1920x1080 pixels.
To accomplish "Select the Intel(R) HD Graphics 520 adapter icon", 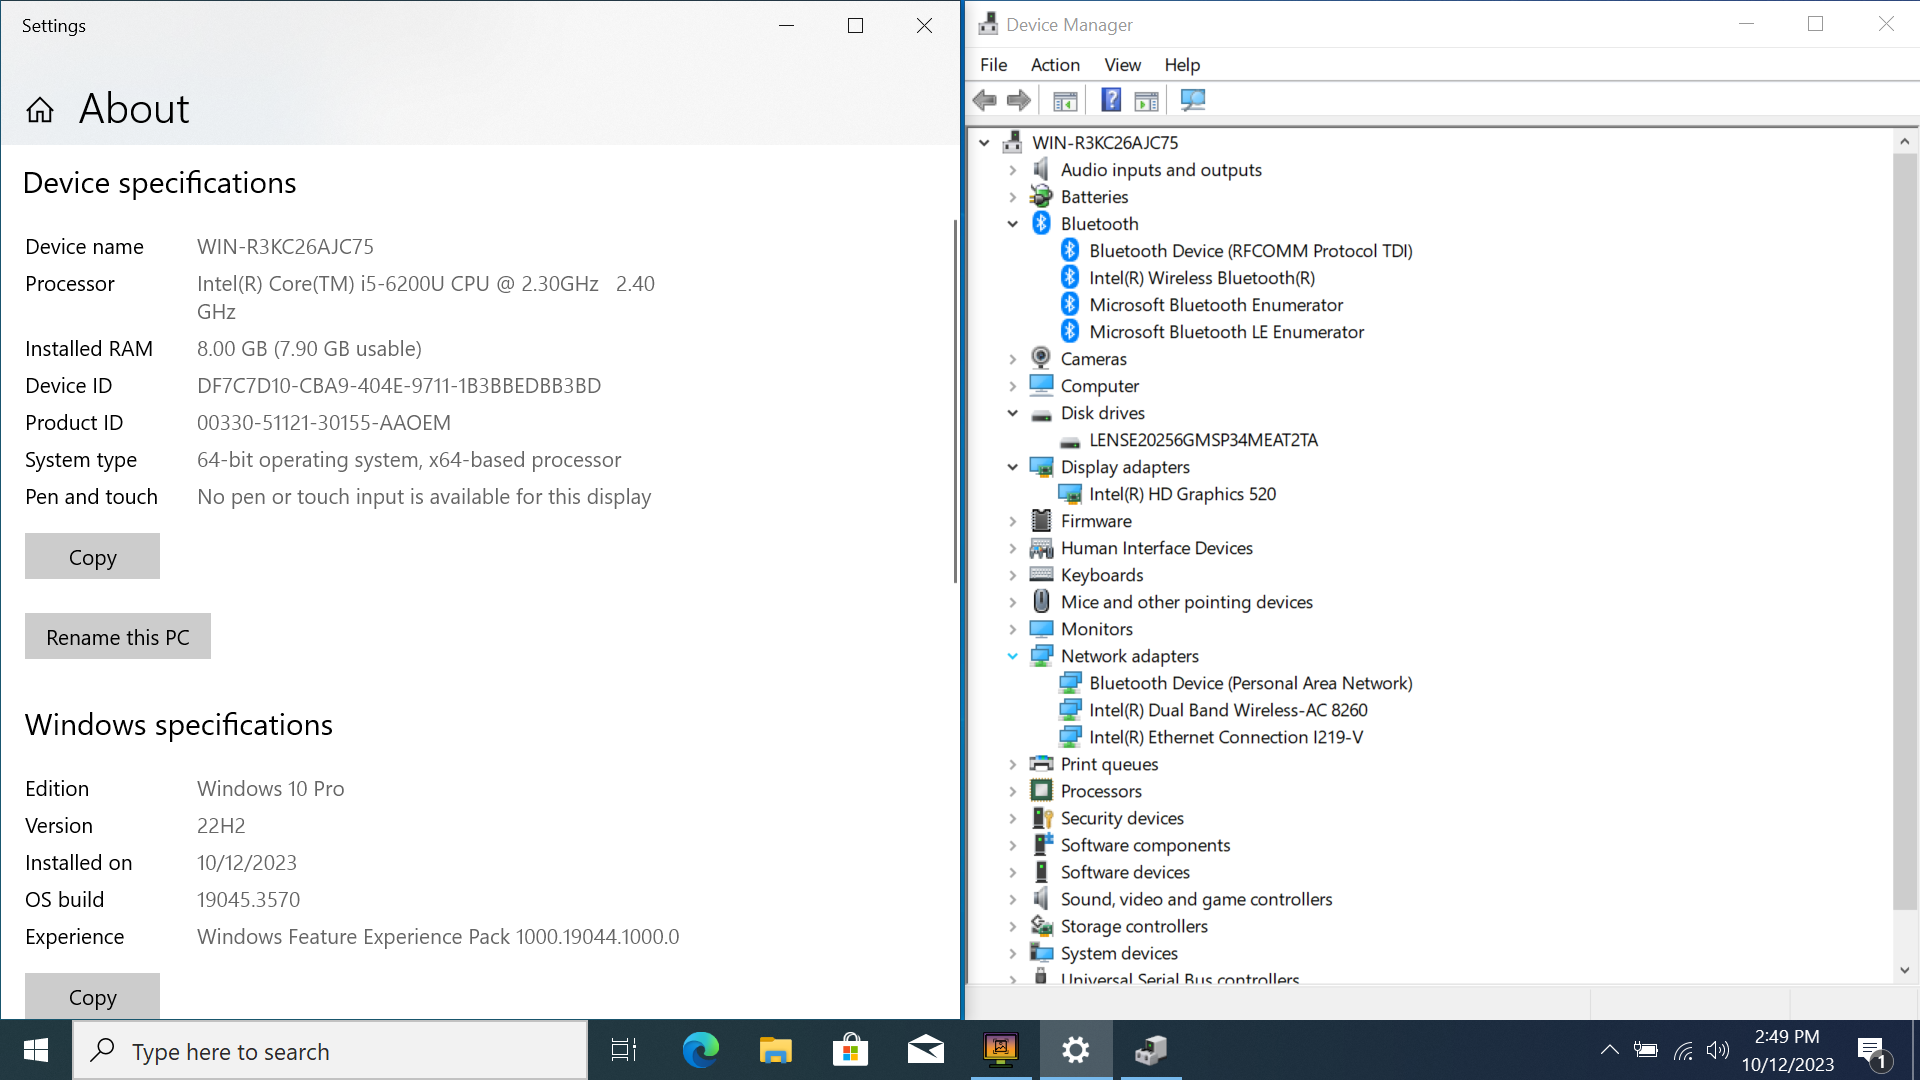I will click(x=1070, y=493).
